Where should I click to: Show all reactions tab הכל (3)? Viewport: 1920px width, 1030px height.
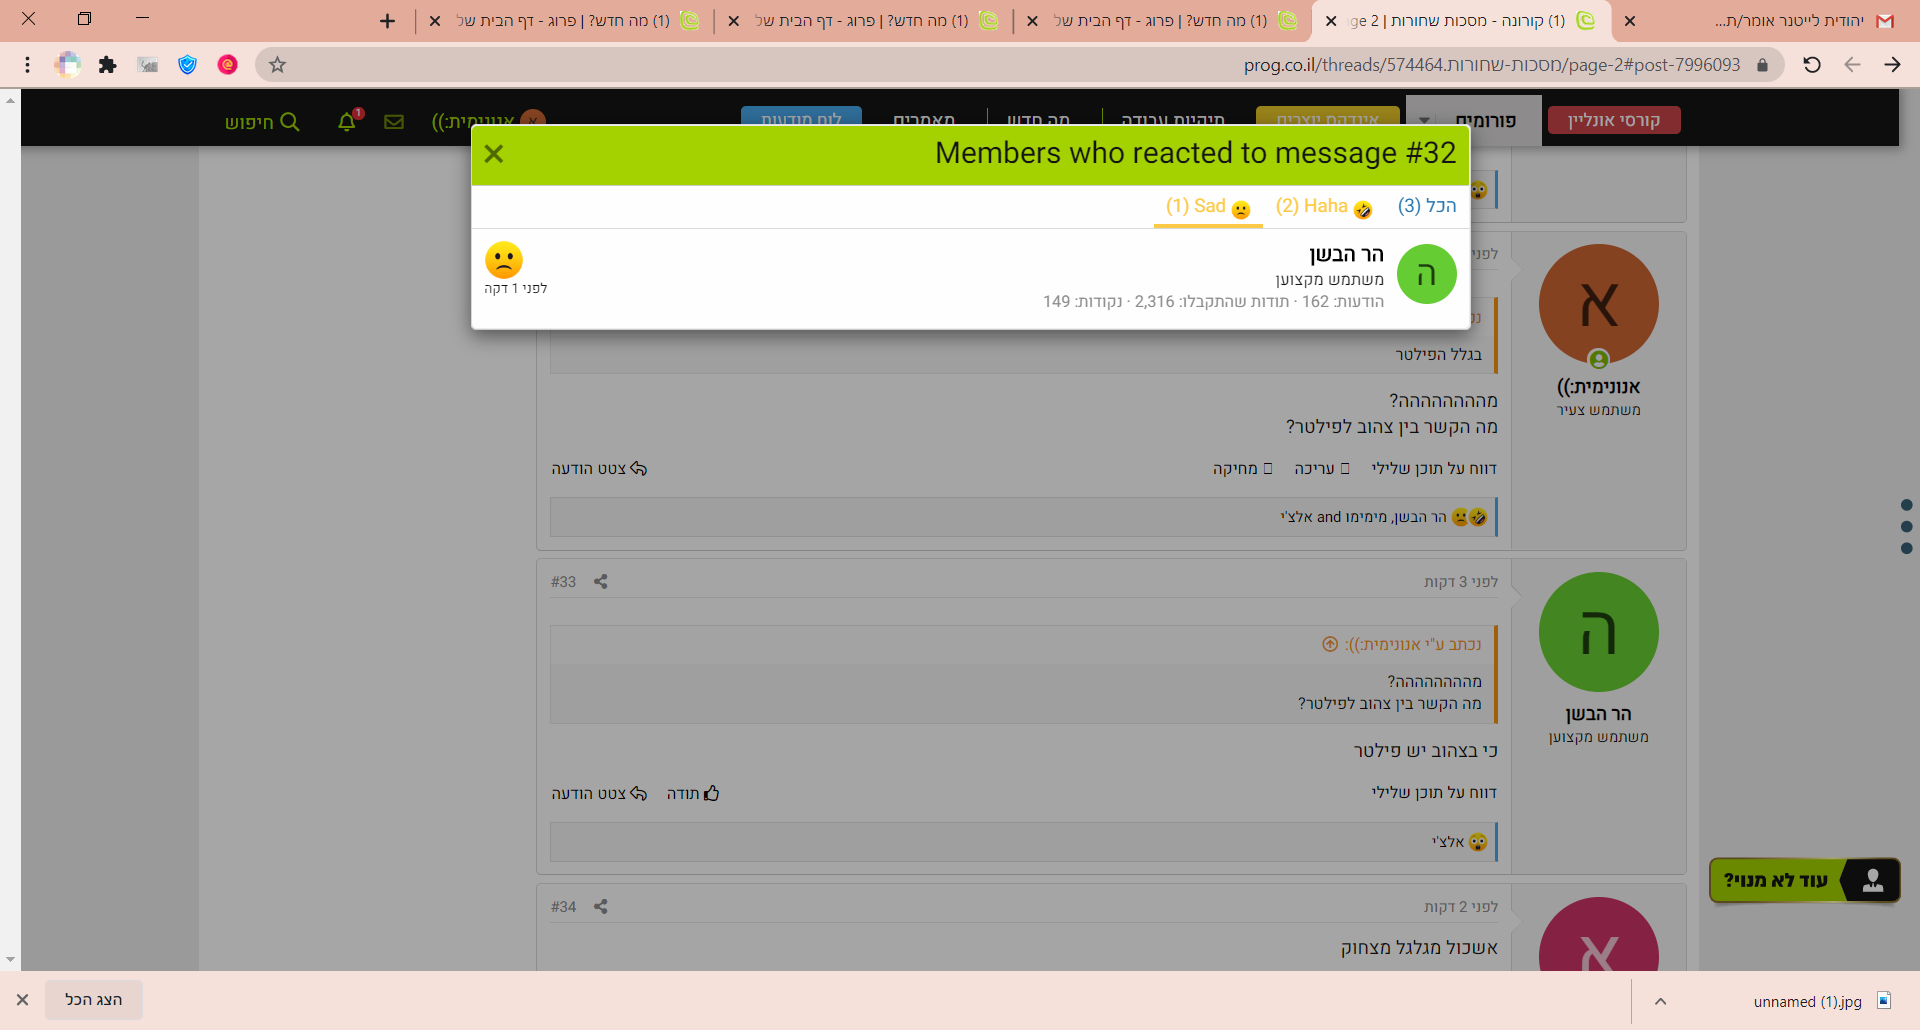tap(1427, 206)
